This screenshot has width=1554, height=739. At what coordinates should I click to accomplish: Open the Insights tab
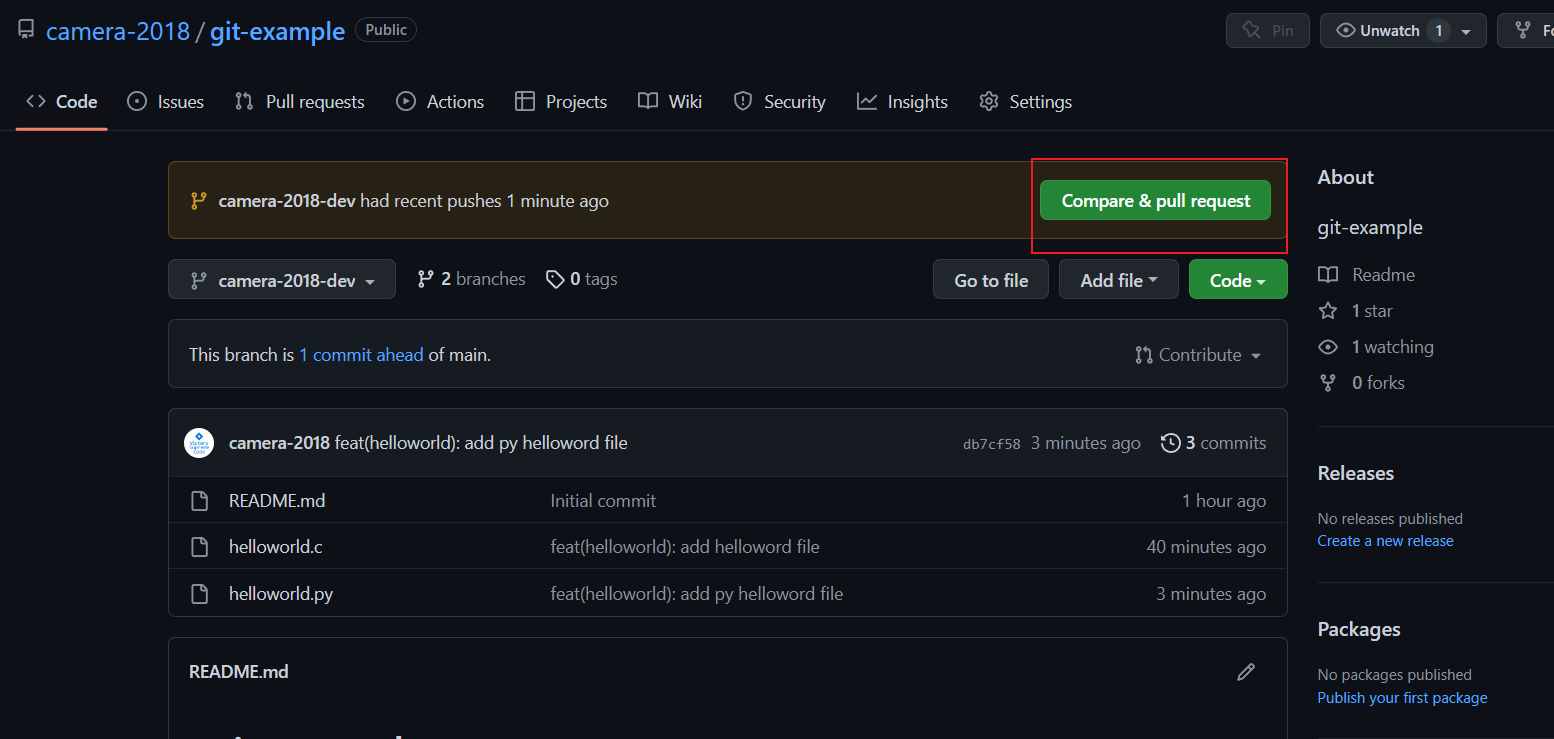point(902,102)
